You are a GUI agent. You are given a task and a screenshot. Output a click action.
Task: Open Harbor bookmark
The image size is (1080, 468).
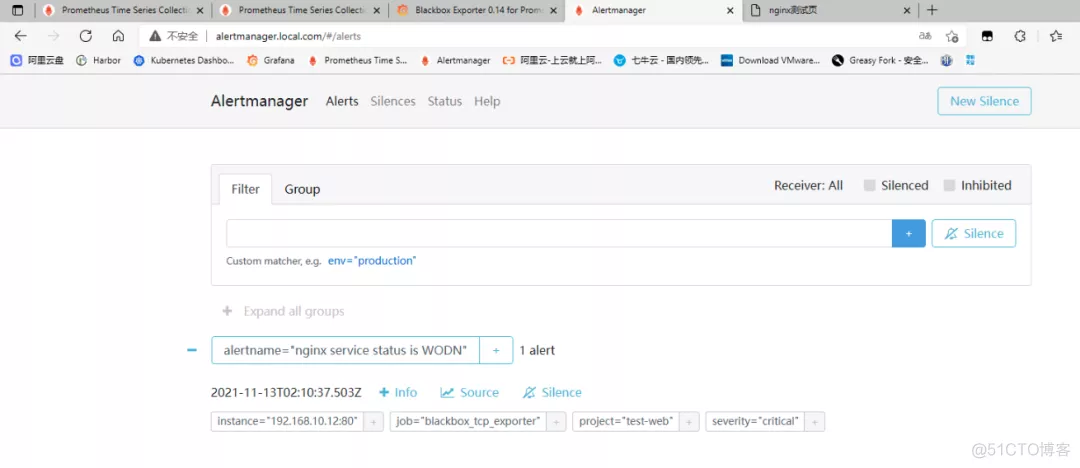tap(98, 61)
